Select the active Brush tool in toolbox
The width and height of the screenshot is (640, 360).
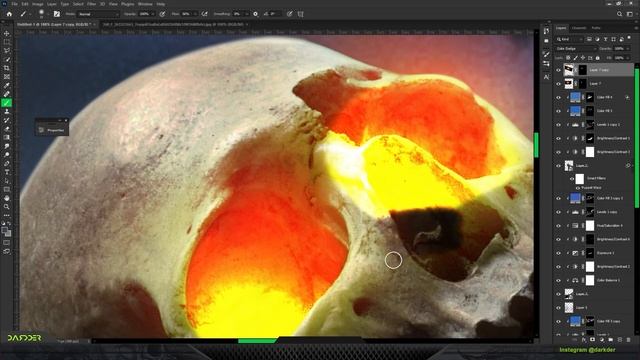pyautogui.click(x=7, y=103)
